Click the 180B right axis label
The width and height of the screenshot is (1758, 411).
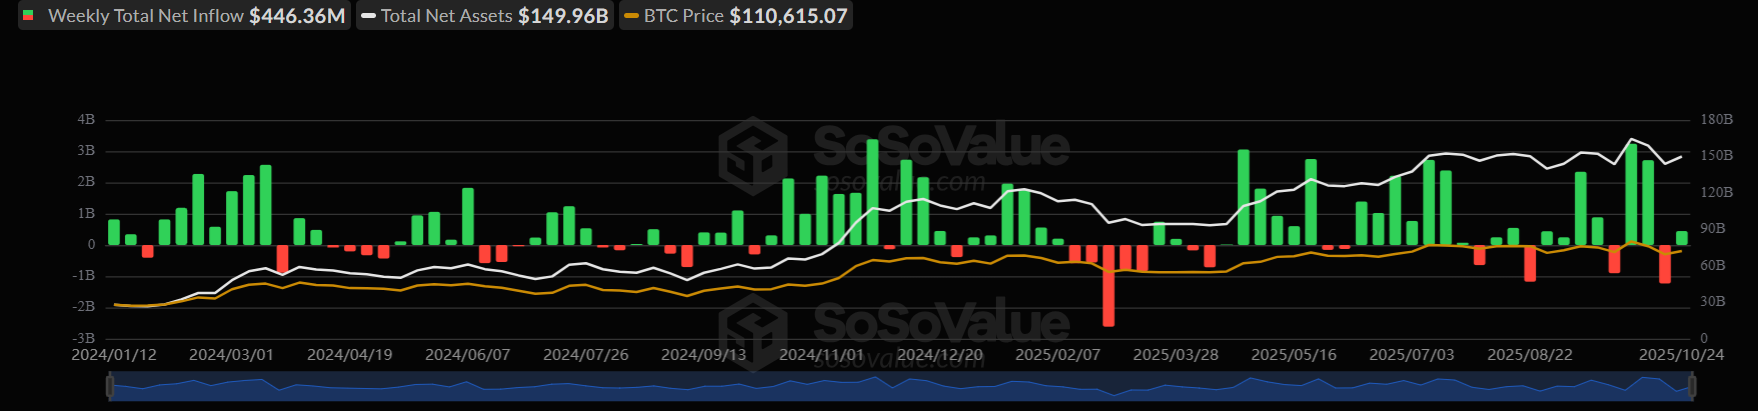pos(1716,119)
